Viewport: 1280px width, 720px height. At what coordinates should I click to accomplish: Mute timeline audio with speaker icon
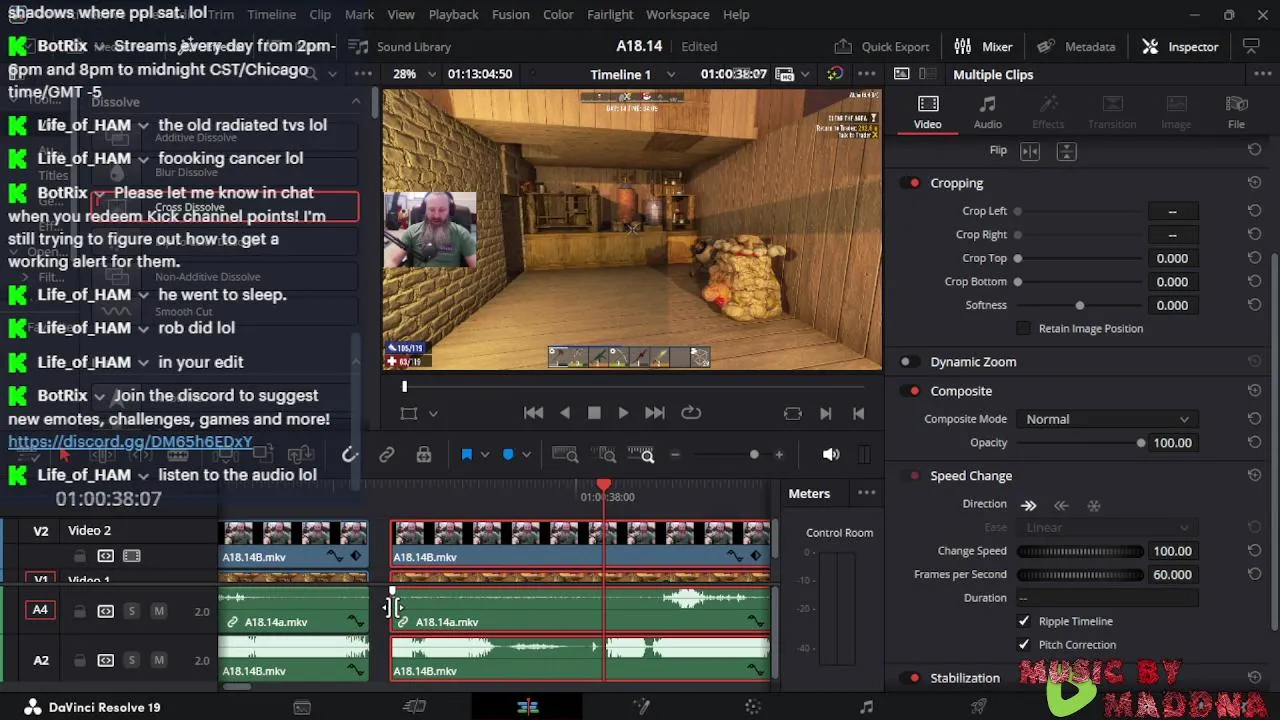click(x=831, y=455)
